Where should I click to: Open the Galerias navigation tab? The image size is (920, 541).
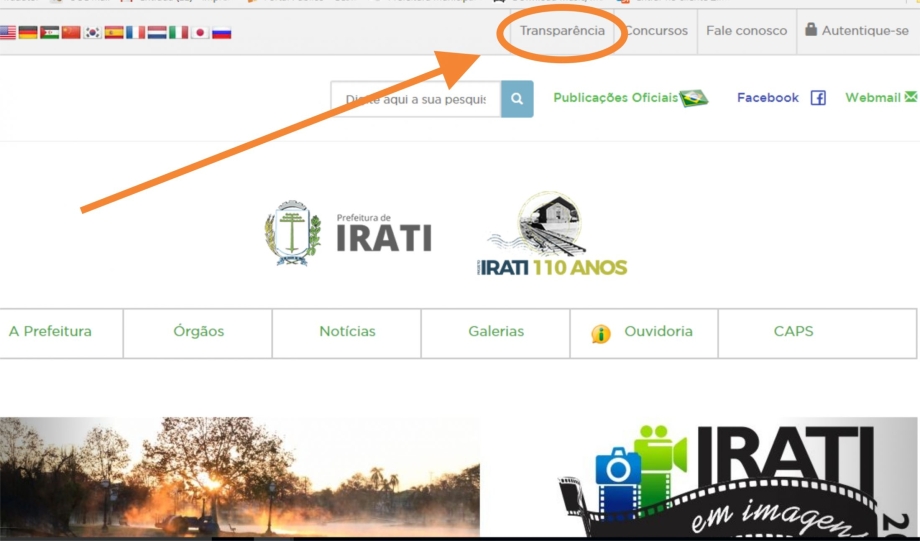click(496, 332)
